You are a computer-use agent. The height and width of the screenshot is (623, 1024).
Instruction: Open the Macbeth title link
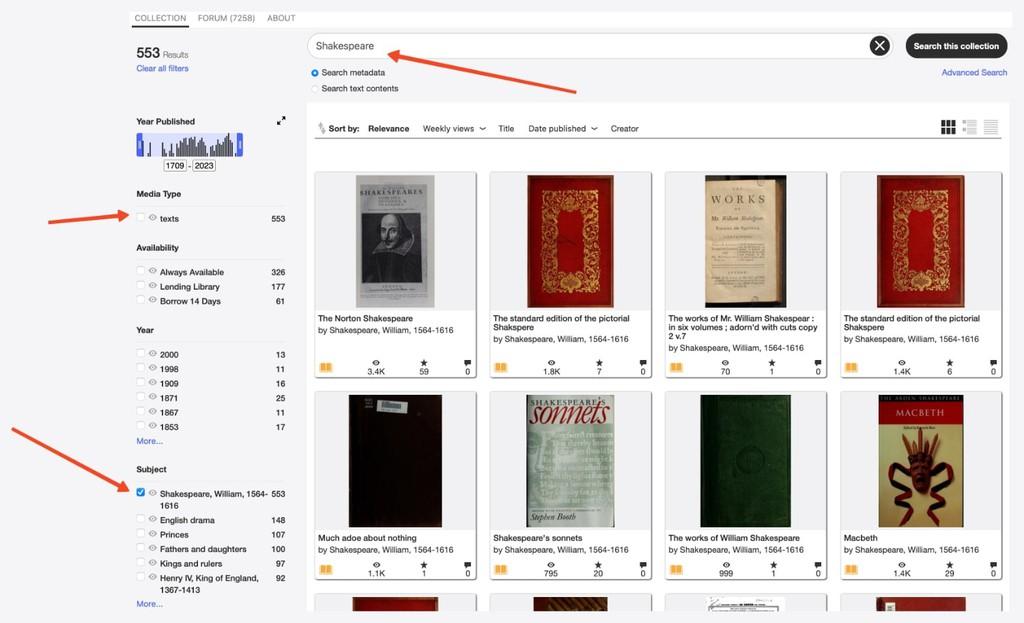(860, 538)
